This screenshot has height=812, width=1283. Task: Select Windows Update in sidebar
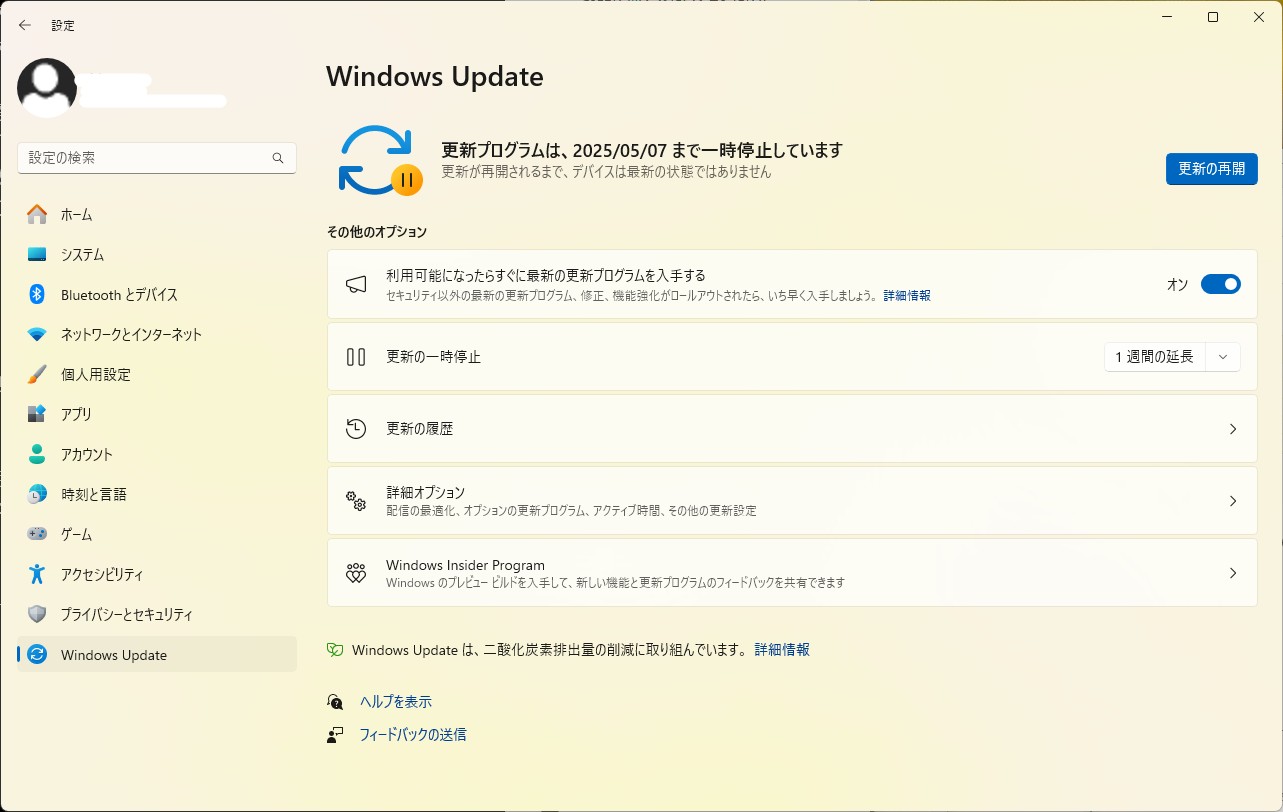click(157, 655)
